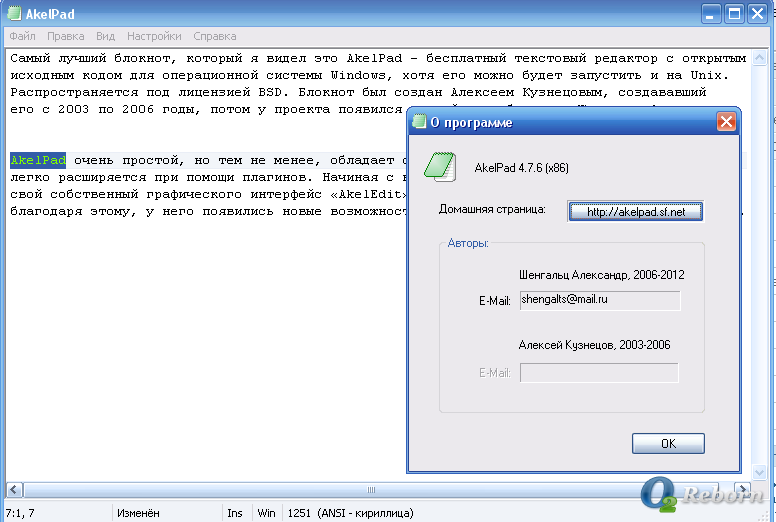The width and height of the screenshot is (776, 522).
Task: Click the О программе title bar icon
Action: coord(419,121)
